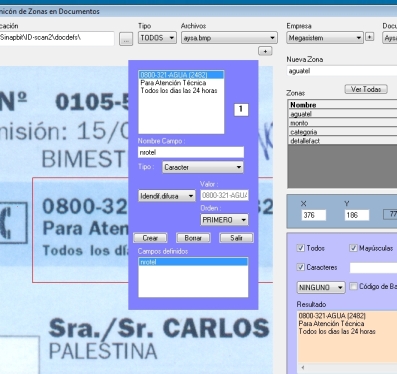This screenshot has height=374, width=397.
Task: Click the browse (...) button next to path
Action: tap(126, 39)
